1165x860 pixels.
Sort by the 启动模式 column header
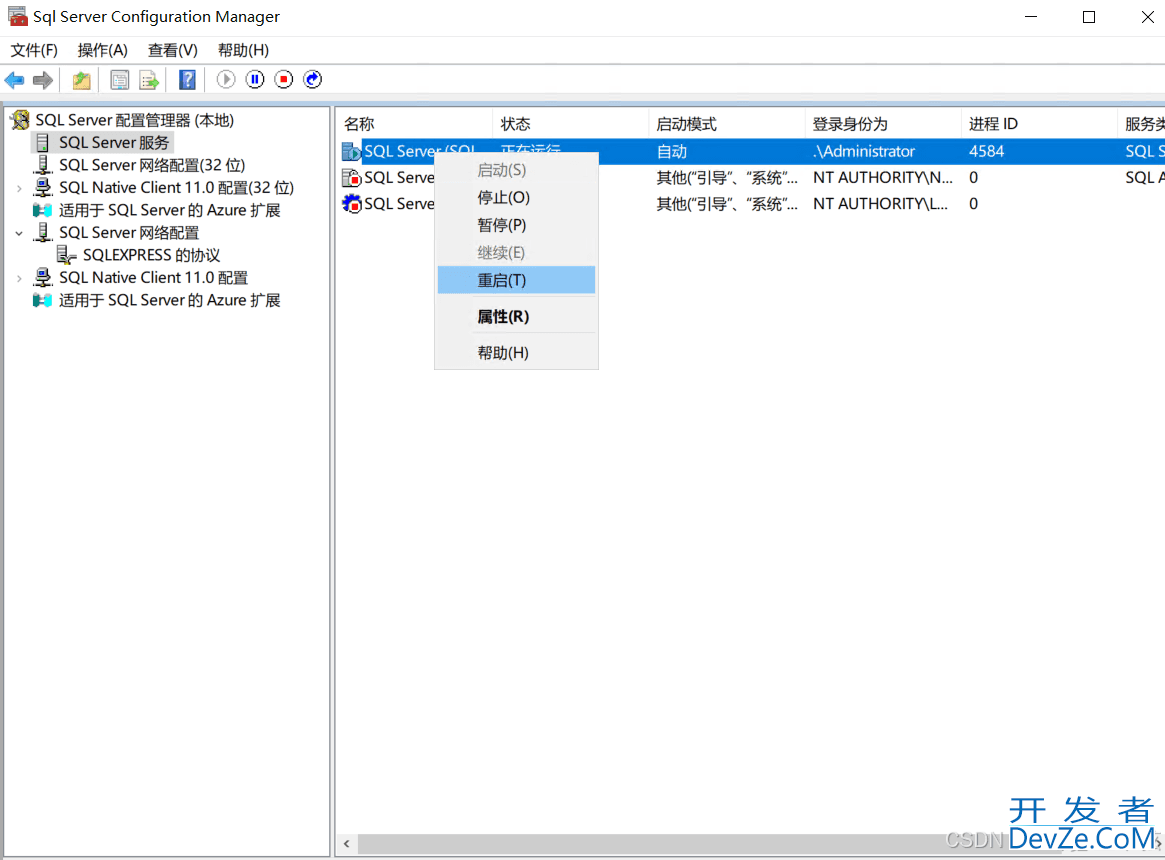coord(727,124)
